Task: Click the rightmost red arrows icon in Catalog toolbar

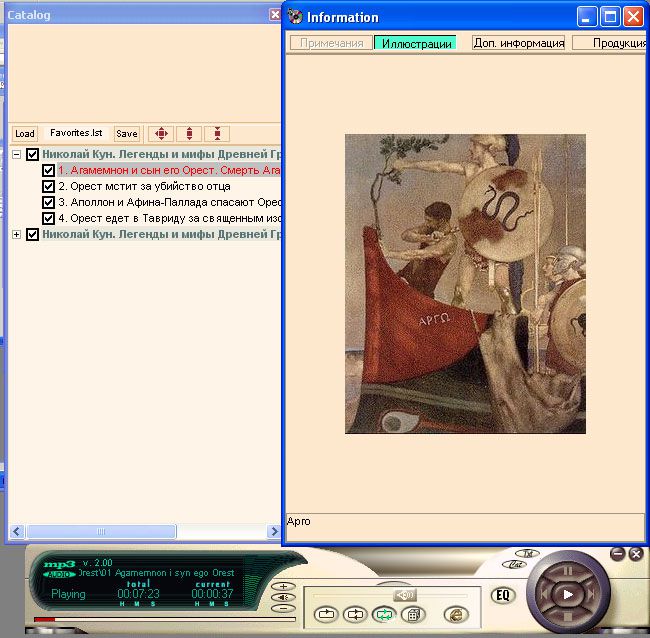Action: click(218, 133)
